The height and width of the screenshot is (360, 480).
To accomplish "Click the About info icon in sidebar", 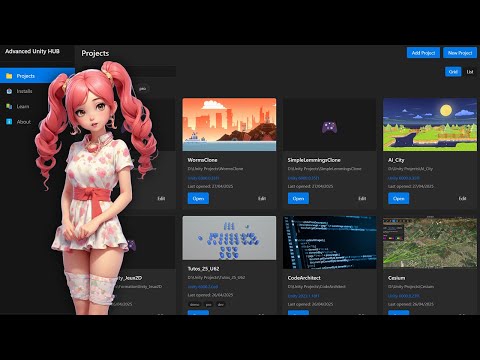I will coord(9,122).
